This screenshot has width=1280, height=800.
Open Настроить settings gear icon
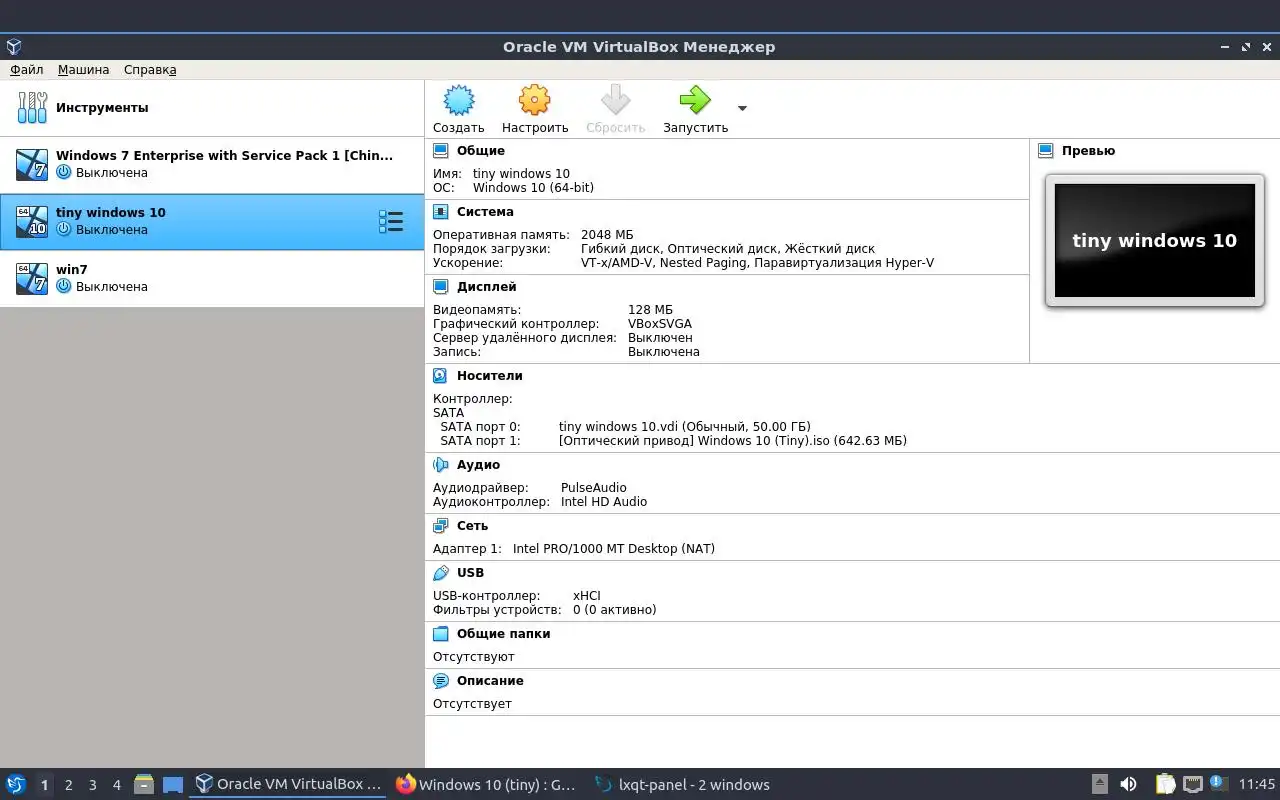tap(535, 100)
